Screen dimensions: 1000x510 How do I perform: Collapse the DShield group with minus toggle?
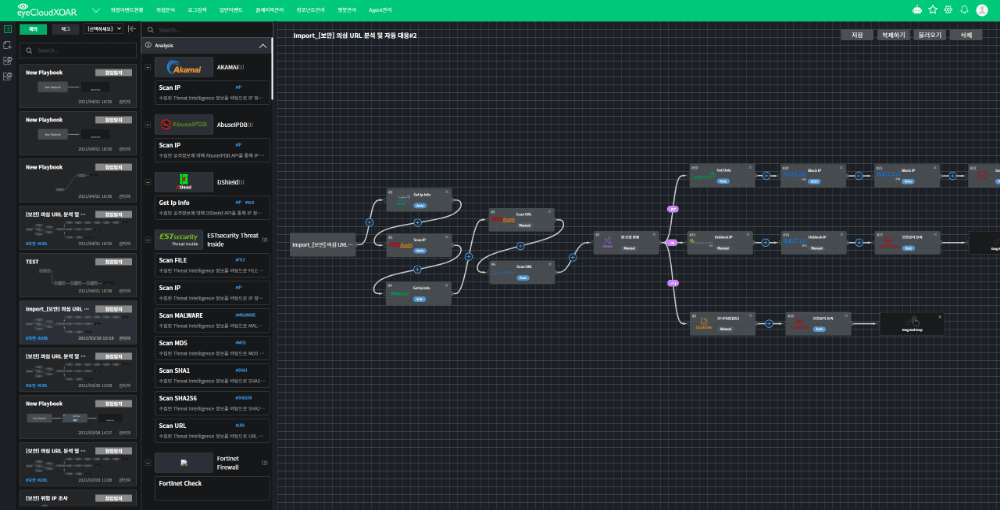click(149, 182)
